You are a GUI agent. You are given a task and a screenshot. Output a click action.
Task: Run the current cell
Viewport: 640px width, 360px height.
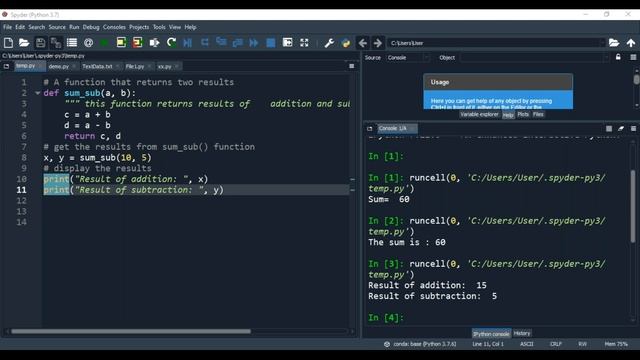coord(121,42)
